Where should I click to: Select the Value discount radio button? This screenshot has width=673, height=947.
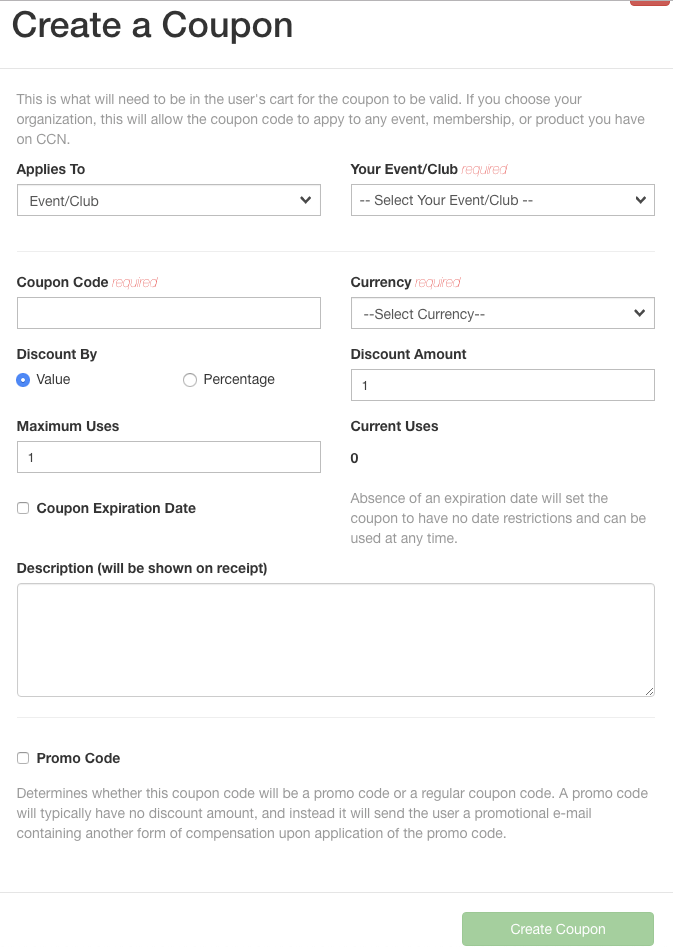[23, 380]
